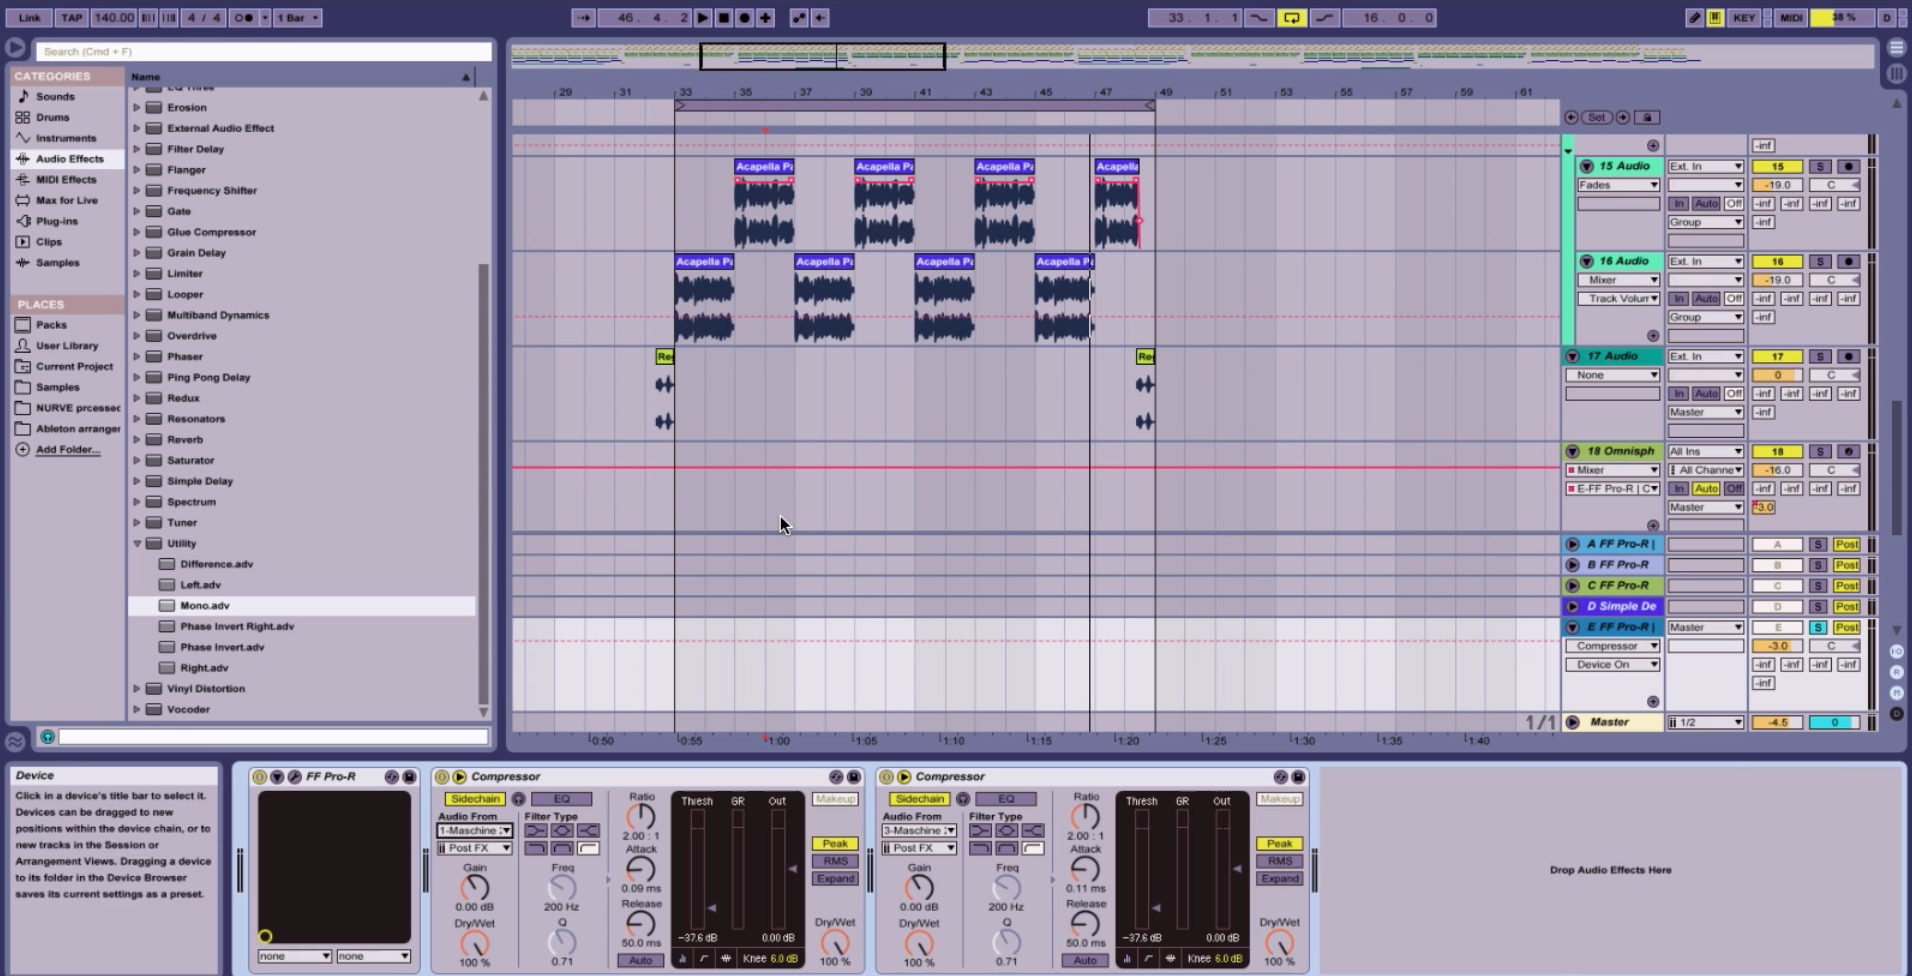Click the Link button
This screenshot has height=976, width=1912.
[30, 18]
